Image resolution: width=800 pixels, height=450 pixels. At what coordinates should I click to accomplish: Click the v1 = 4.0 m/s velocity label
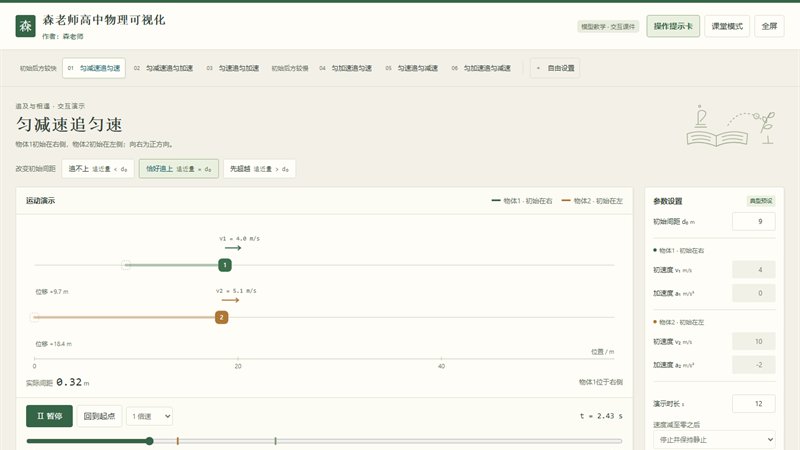pos(239,238)
